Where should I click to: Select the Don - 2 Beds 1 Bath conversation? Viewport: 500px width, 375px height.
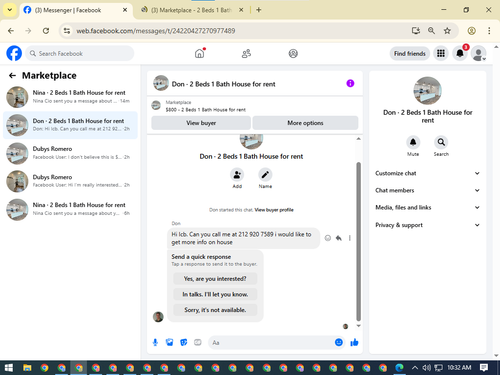pos(70,125)
